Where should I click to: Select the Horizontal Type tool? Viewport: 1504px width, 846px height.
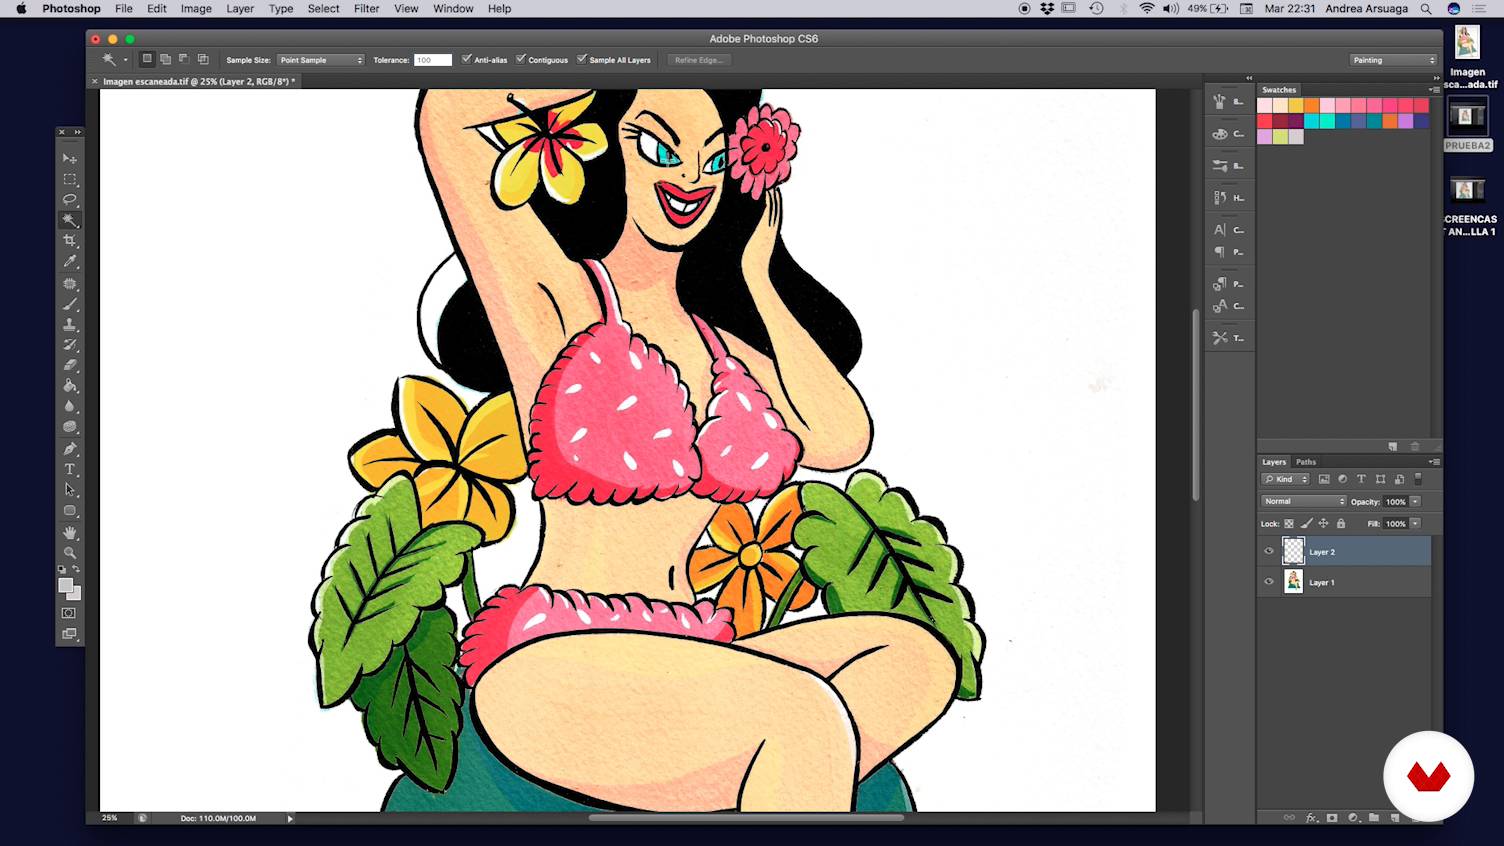[69, 469]
